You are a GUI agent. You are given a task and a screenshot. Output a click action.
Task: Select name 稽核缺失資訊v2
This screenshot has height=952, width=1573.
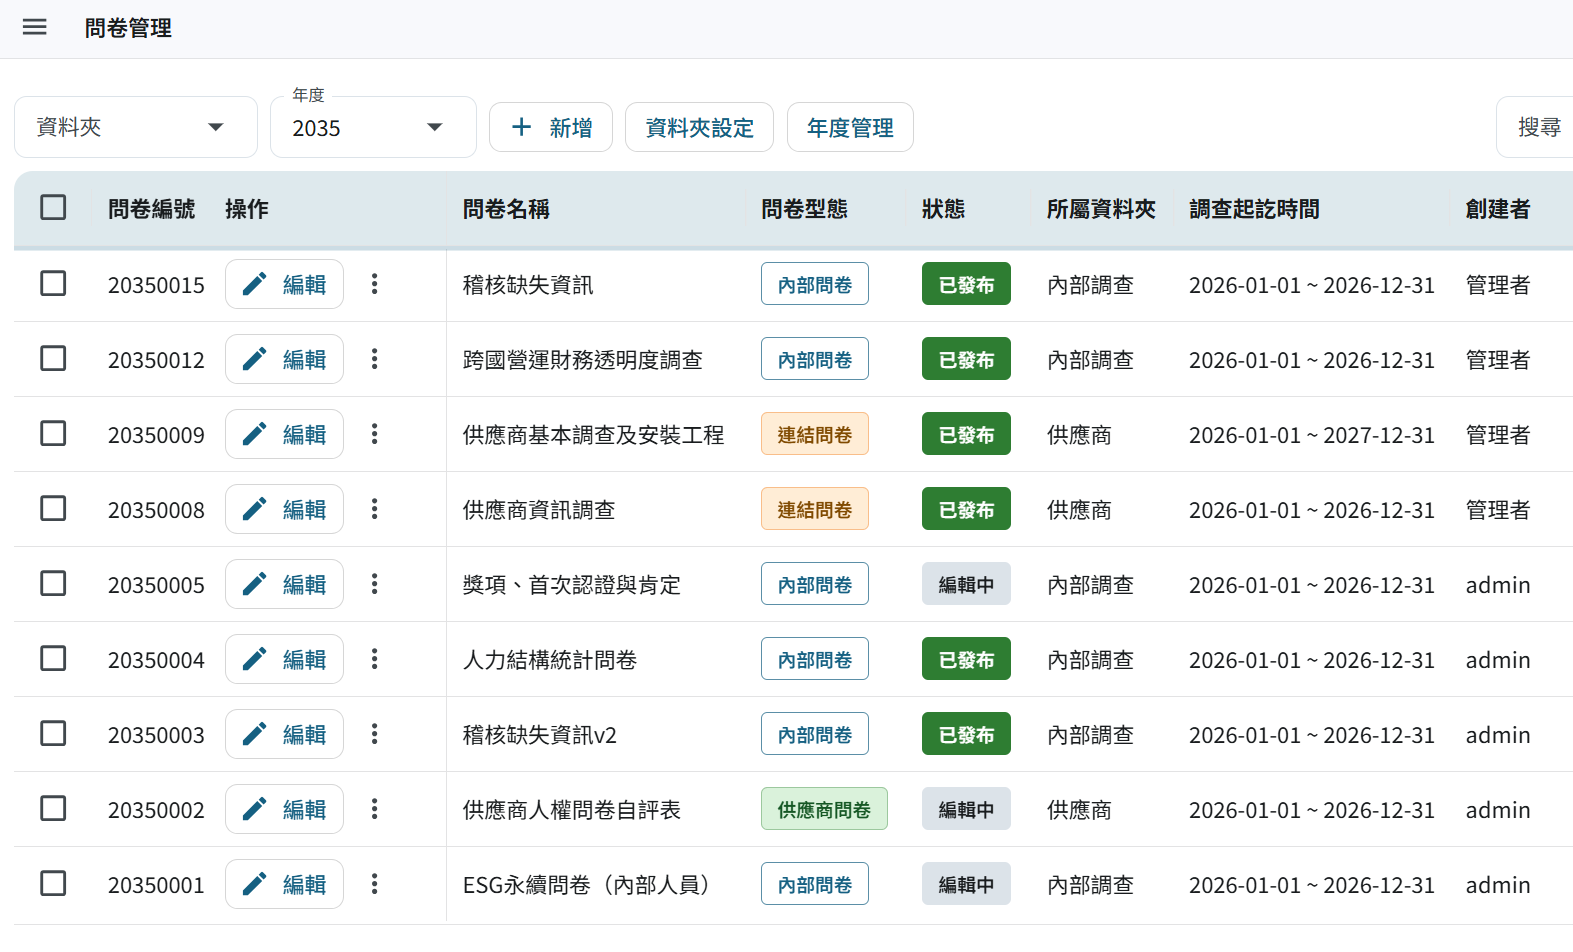point(540,735)
